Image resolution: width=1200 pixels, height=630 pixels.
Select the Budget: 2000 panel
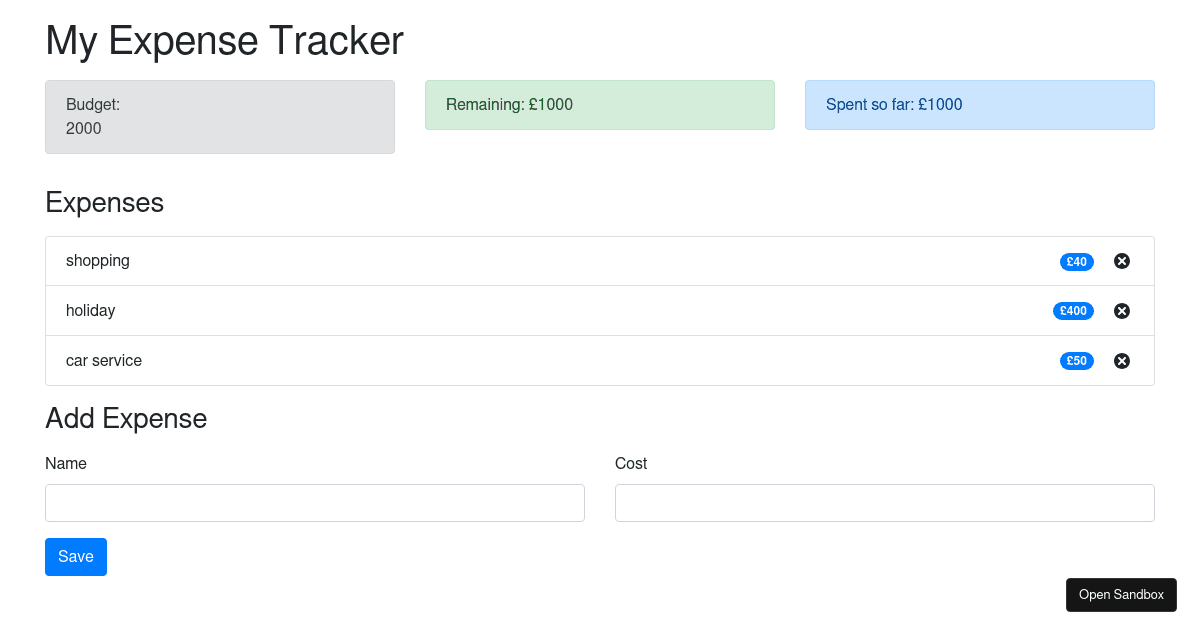click(x=220, y=115)
